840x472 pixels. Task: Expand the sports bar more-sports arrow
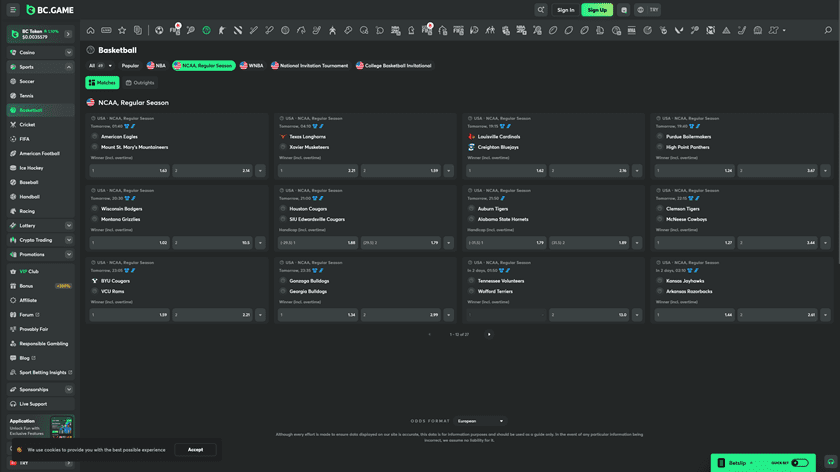point(784,31)
